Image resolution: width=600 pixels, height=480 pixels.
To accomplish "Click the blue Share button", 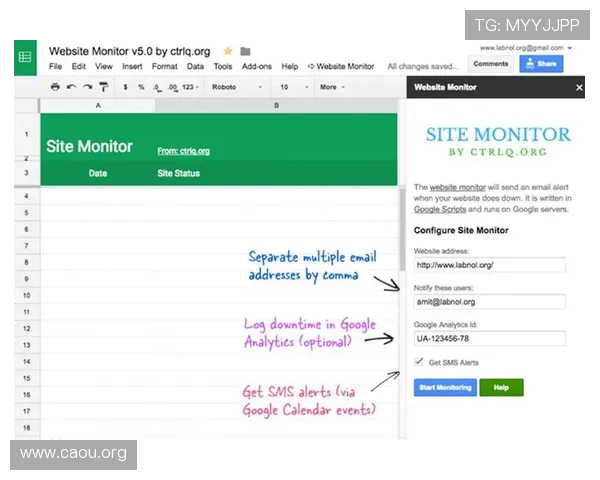I will pos(541,64).
